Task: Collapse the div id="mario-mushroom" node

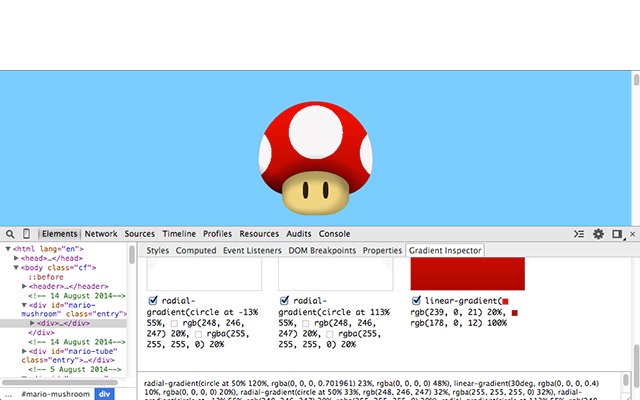Action: click(x=24, y=305)
